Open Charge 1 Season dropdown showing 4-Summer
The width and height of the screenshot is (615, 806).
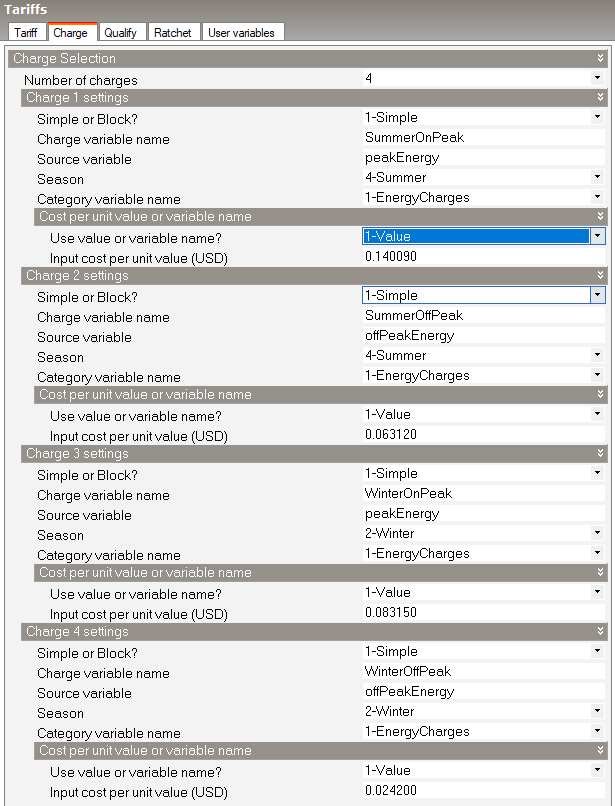(x=598, y=178)
